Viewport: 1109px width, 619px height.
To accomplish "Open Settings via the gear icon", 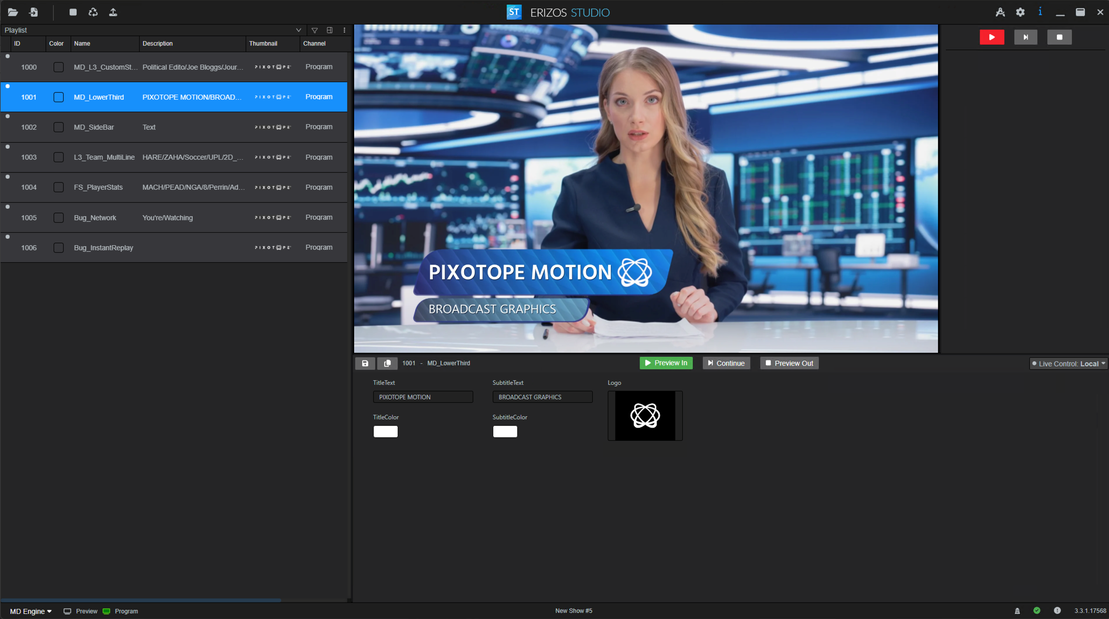I will click(1020, 12).
